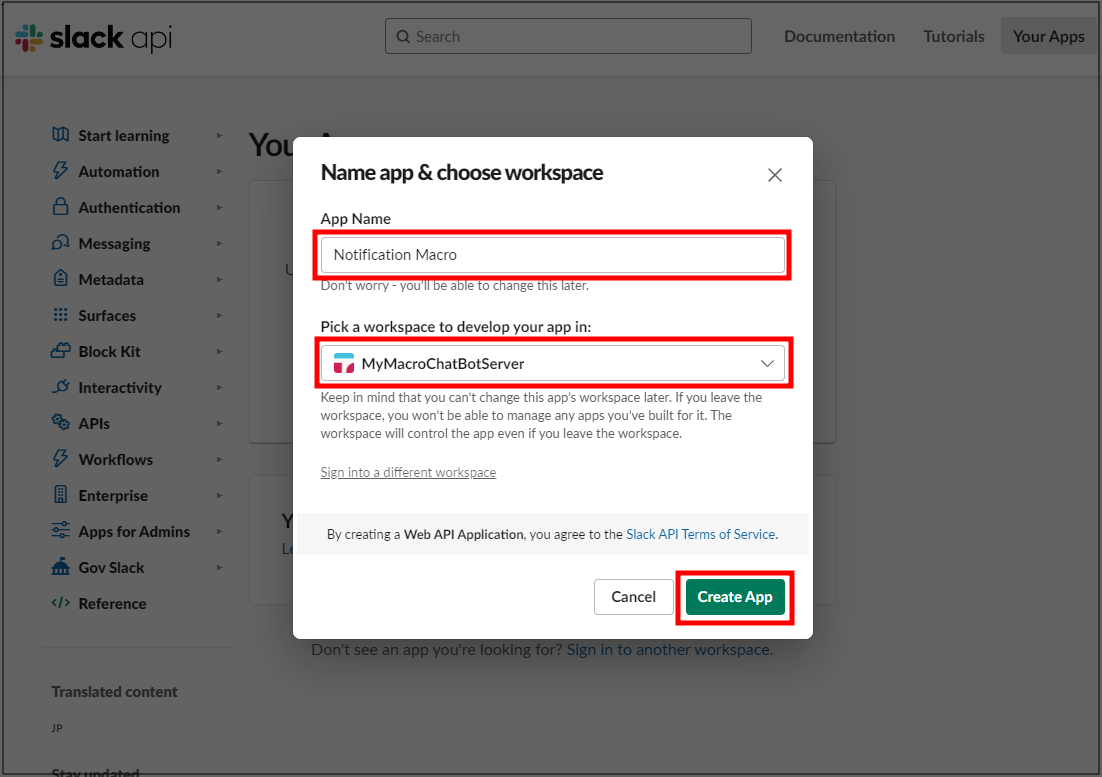The width and height of the screenshot is (1102, 777).
Task: Expand the Metadata section arrow
Action: 219,280
